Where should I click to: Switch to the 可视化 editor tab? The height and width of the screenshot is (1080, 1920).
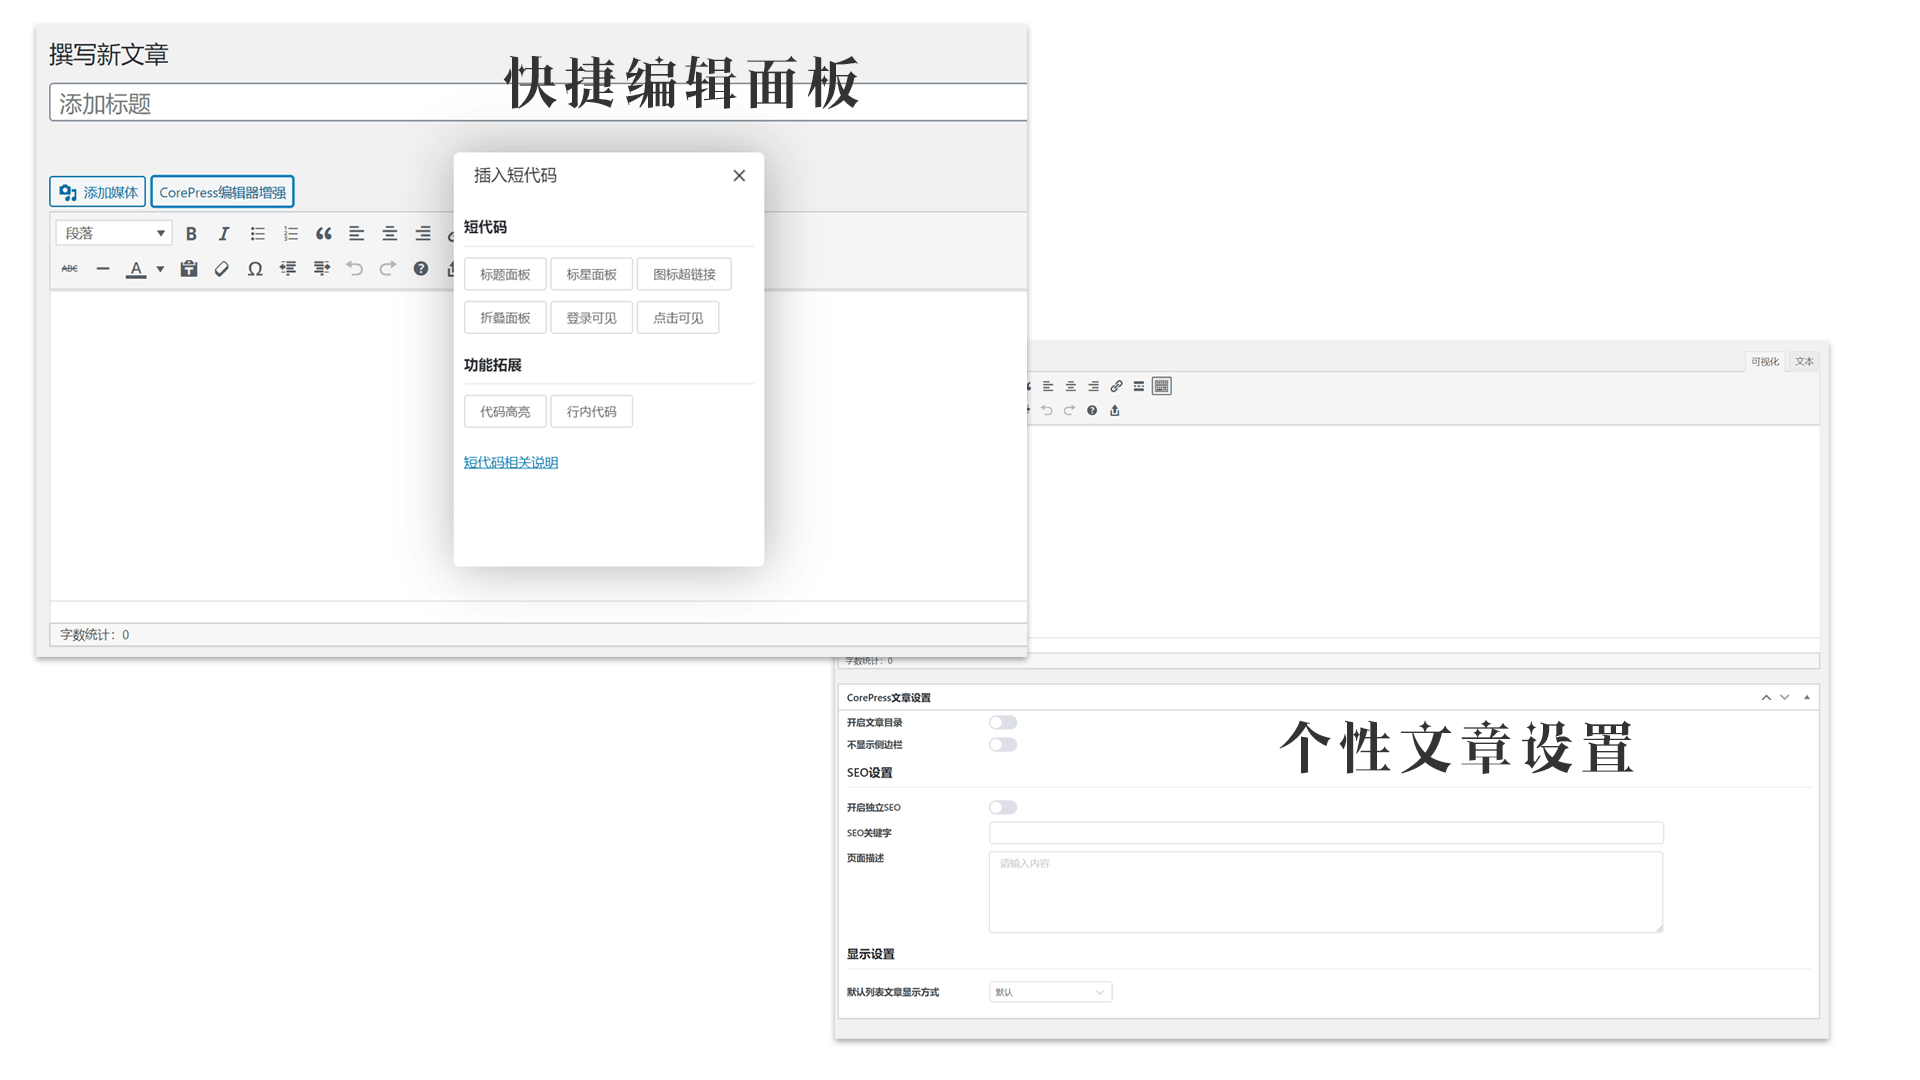(1765, 361)
